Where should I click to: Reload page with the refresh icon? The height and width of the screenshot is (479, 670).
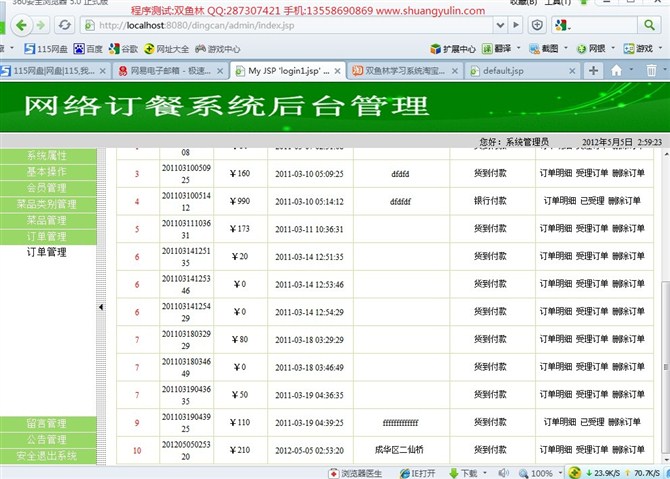click(x=65, y=25)
